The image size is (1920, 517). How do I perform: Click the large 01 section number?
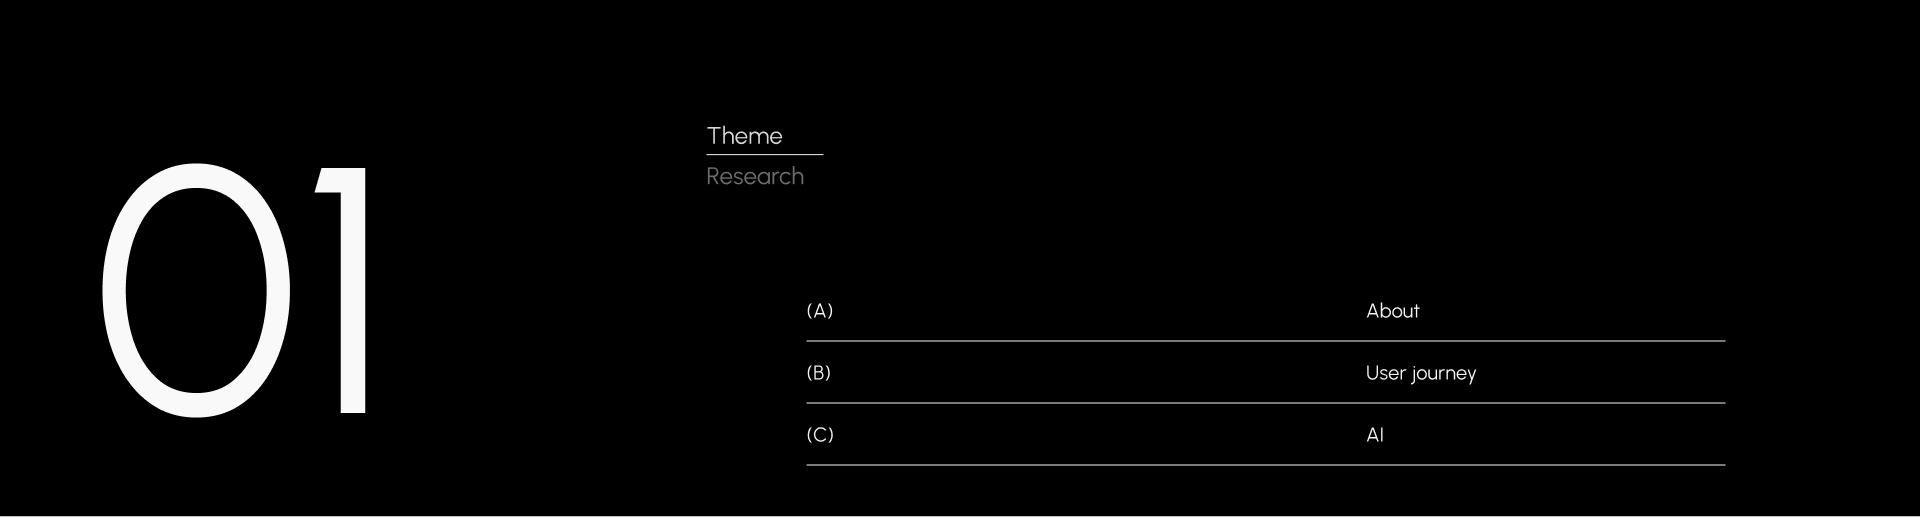[235, 290]
